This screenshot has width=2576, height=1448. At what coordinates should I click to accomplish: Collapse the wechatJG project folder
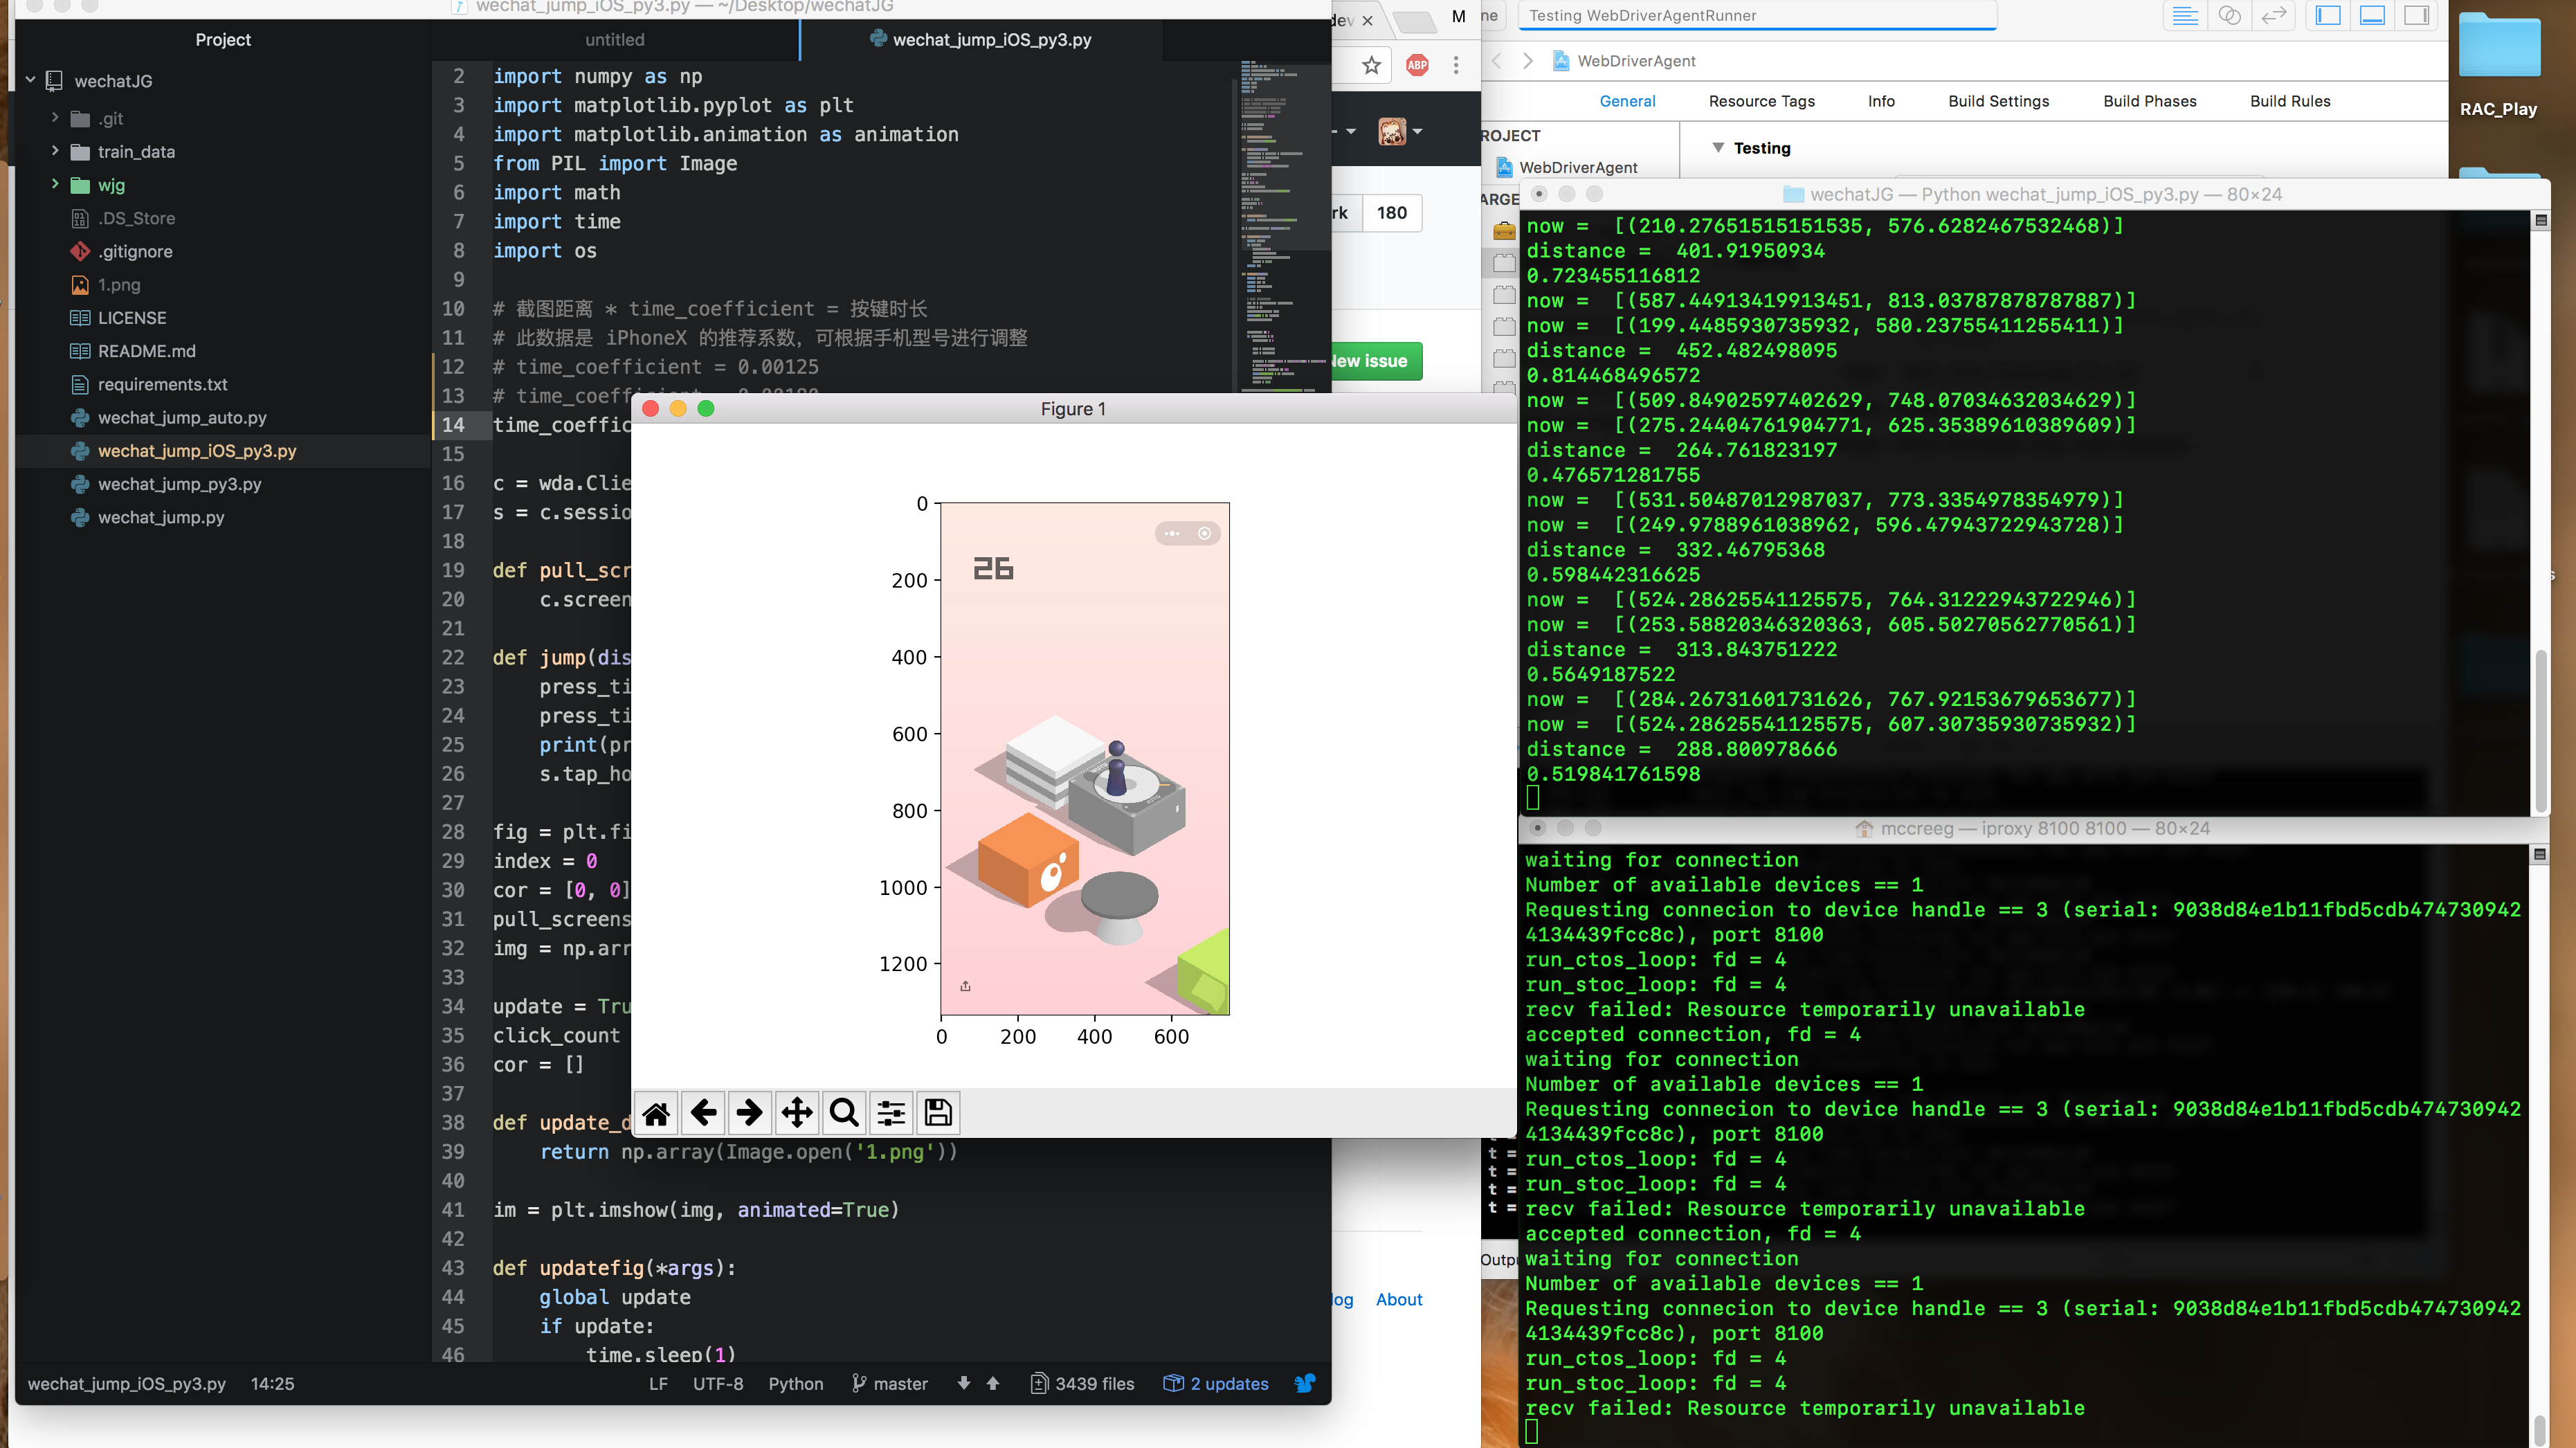(x=30, y=81)
